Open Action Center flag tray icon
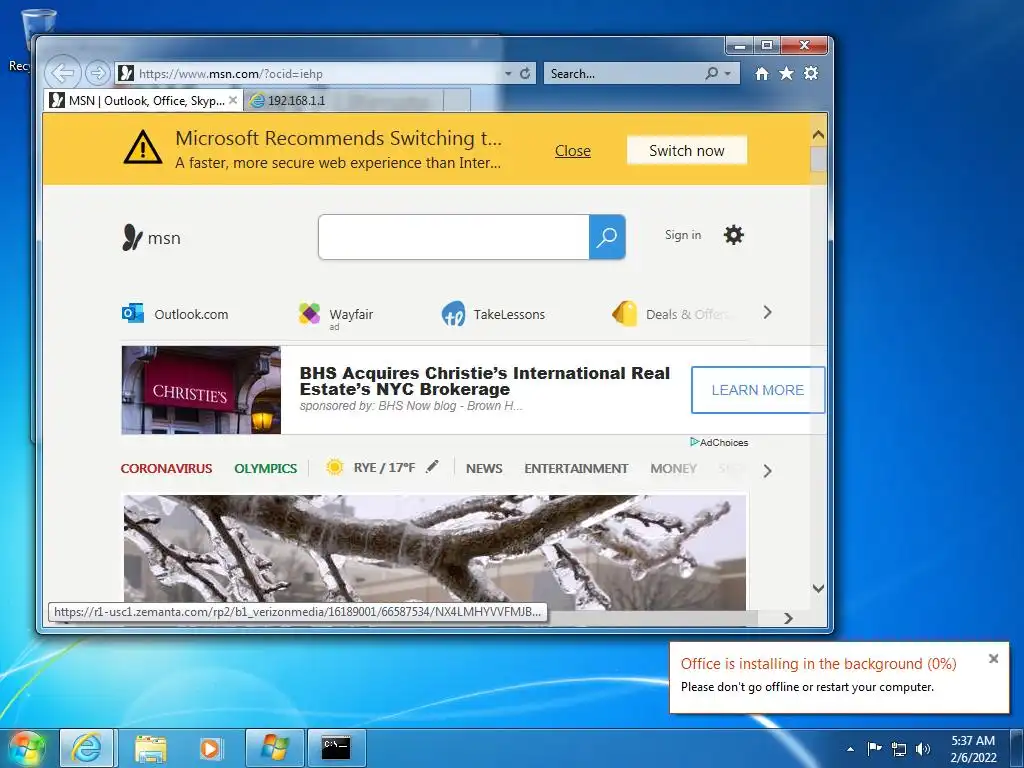Image resolution: width=1024 pixels, height=768 pixels. pyautogui.click(x=874, y=748)
